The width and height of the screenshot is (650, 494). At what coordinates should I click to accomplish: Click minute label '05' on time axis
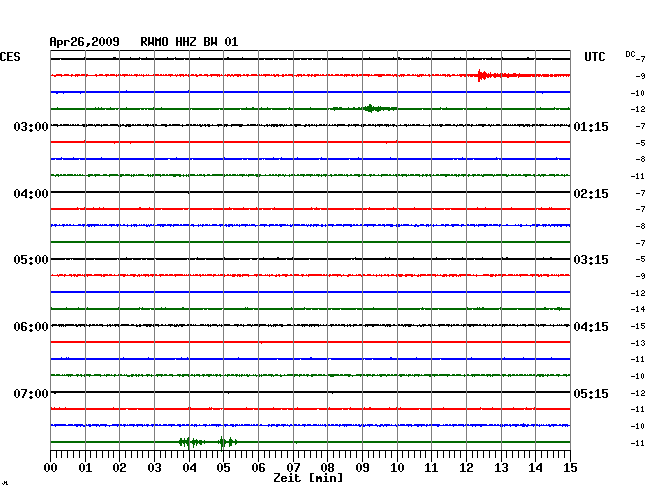click(x=223, y=468)
